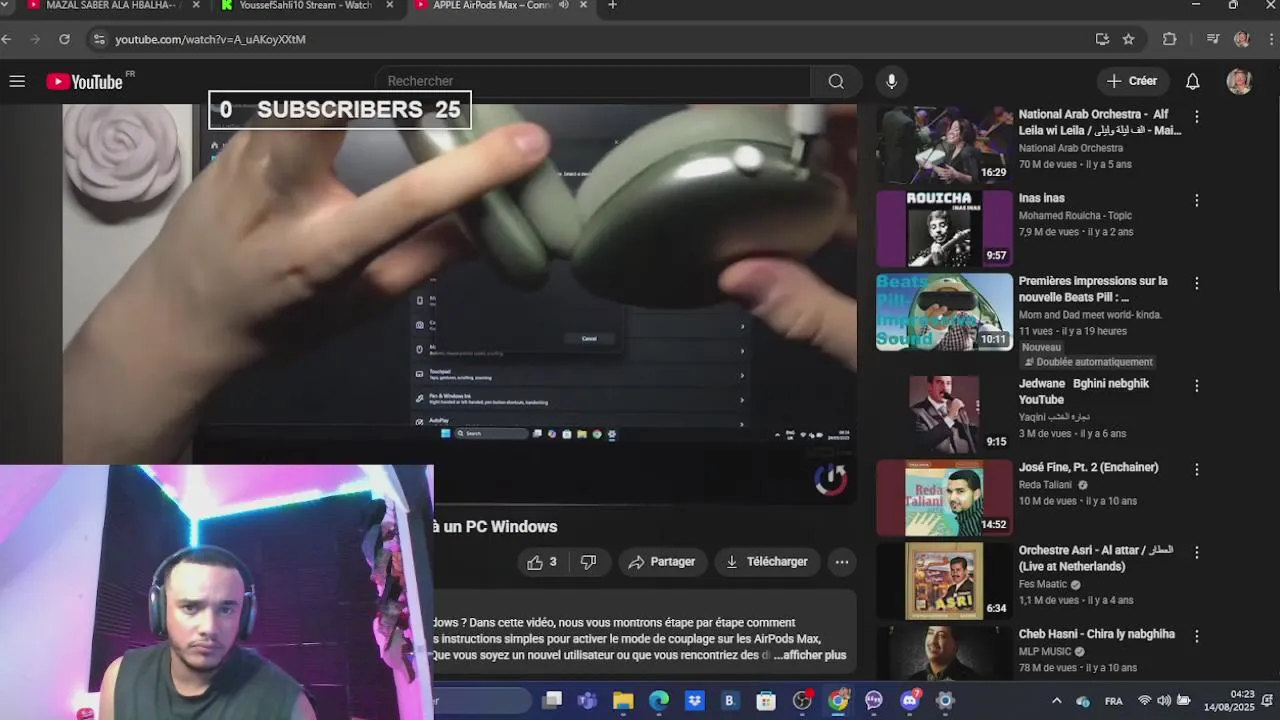This screenshot has height=720, width=1280.
Task: Click the YouTube search magnifier button
Action: 836,81
